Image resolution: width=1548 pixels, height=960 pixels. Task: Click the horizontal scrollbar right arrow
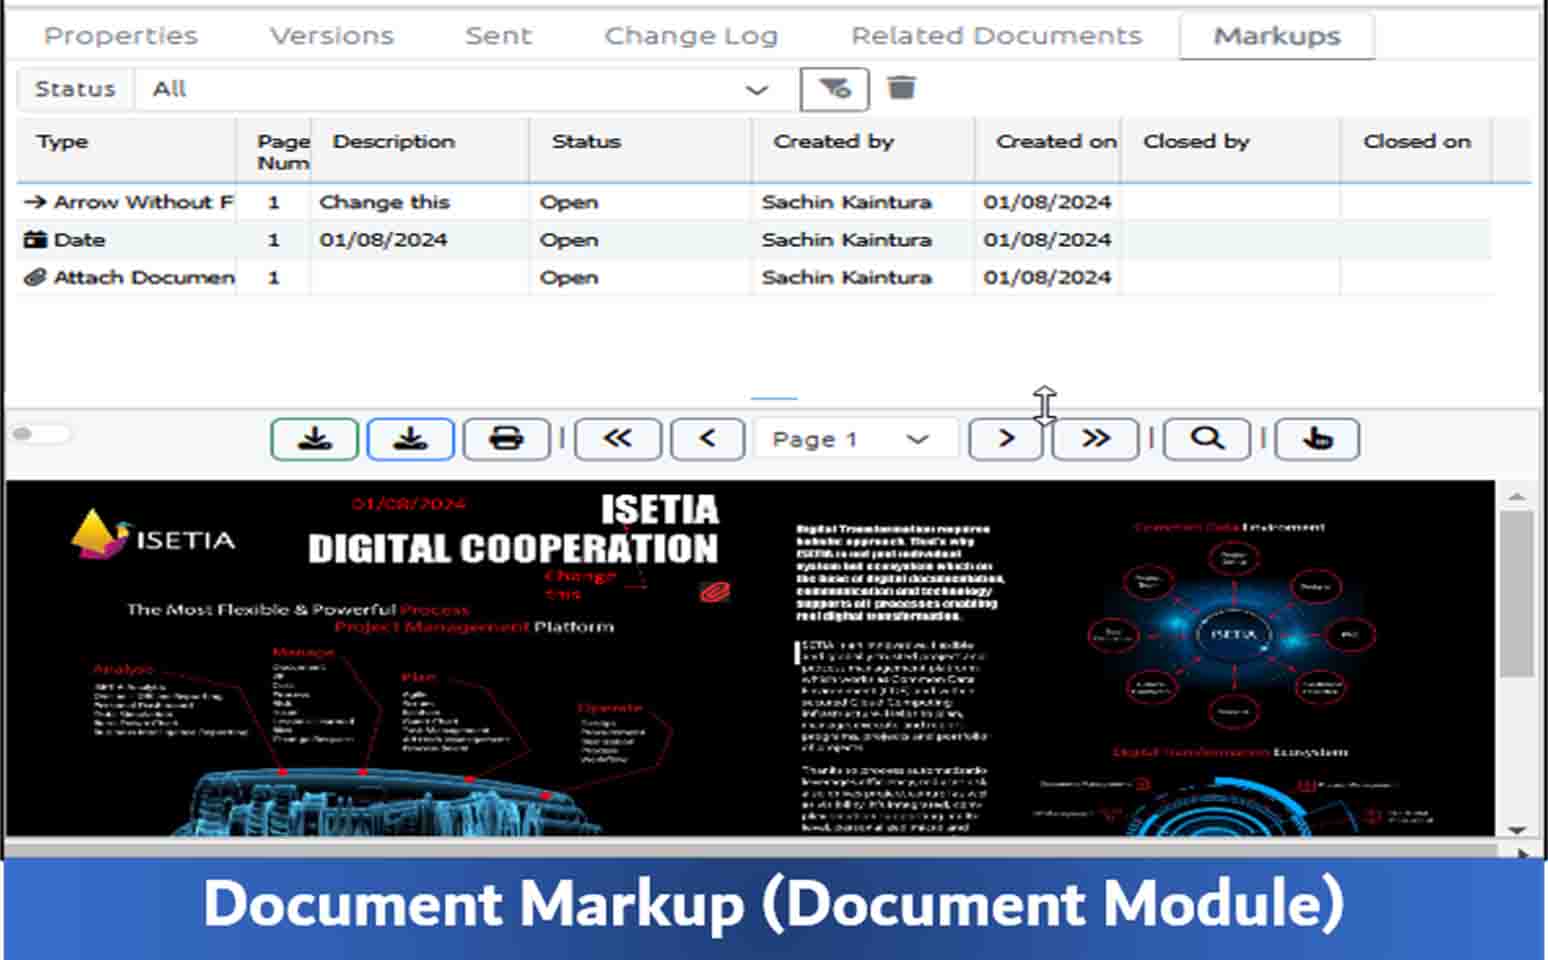point(1522,853)
